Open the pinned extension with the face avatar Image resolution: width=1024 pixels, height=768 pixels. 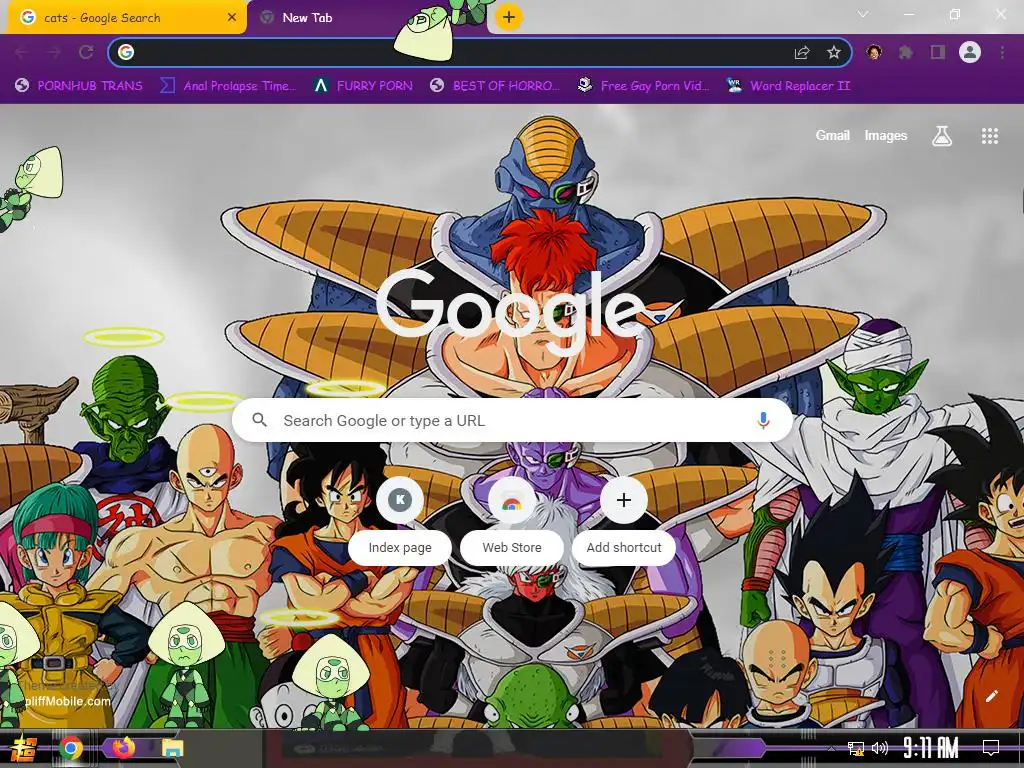click(x=874, y=52)
